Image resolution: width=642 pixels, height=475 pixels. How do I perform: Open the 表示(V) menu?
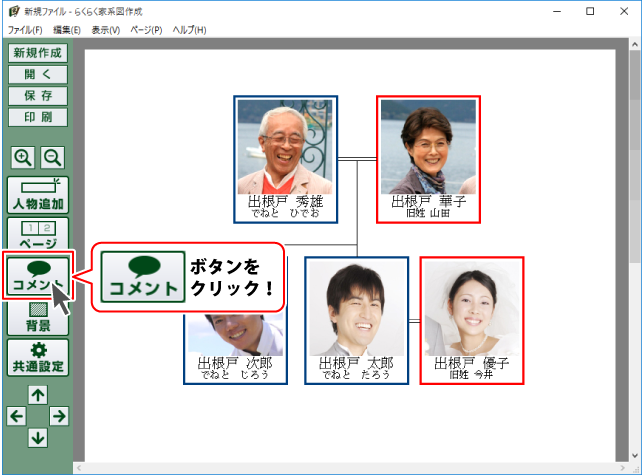pyautogui.click(x=106, y=30)
